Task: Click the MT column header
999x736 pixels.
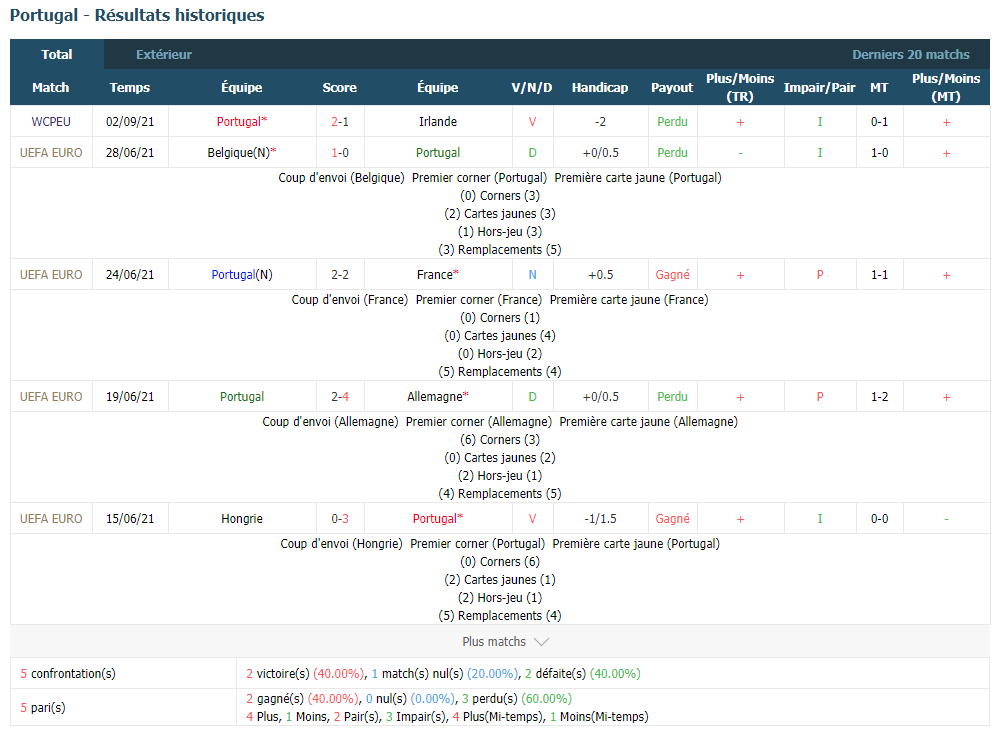Action: click(x=879, y=87)
